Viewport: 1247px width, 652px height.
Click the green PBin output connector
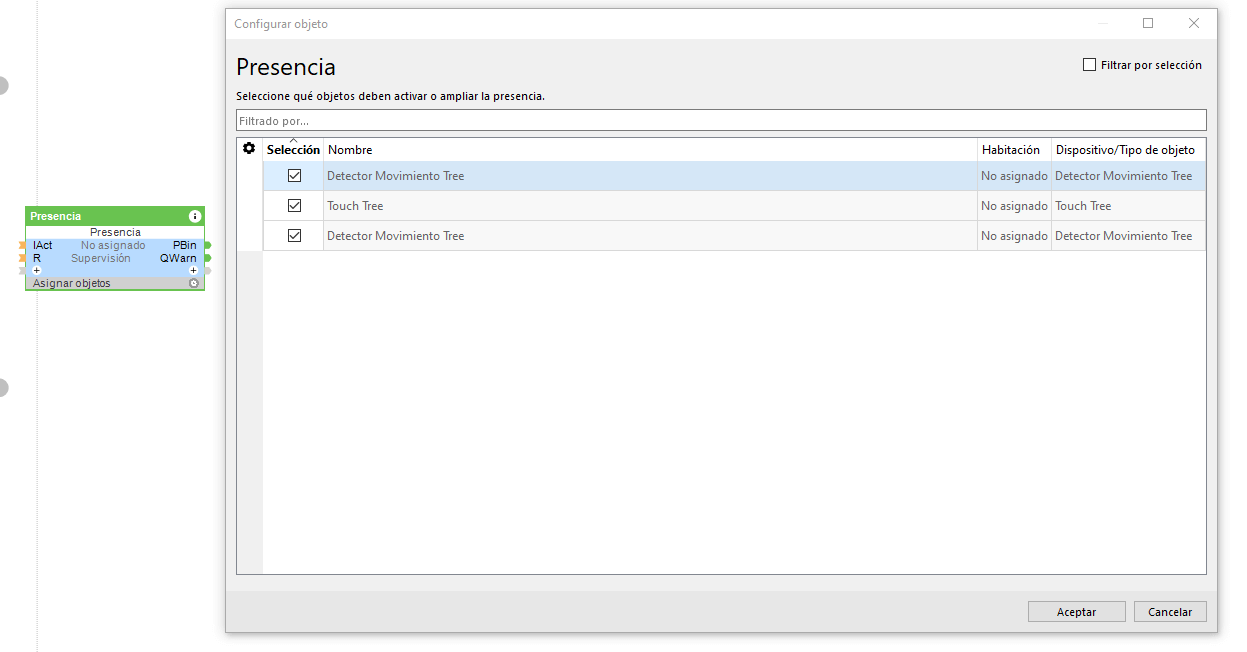207,245
